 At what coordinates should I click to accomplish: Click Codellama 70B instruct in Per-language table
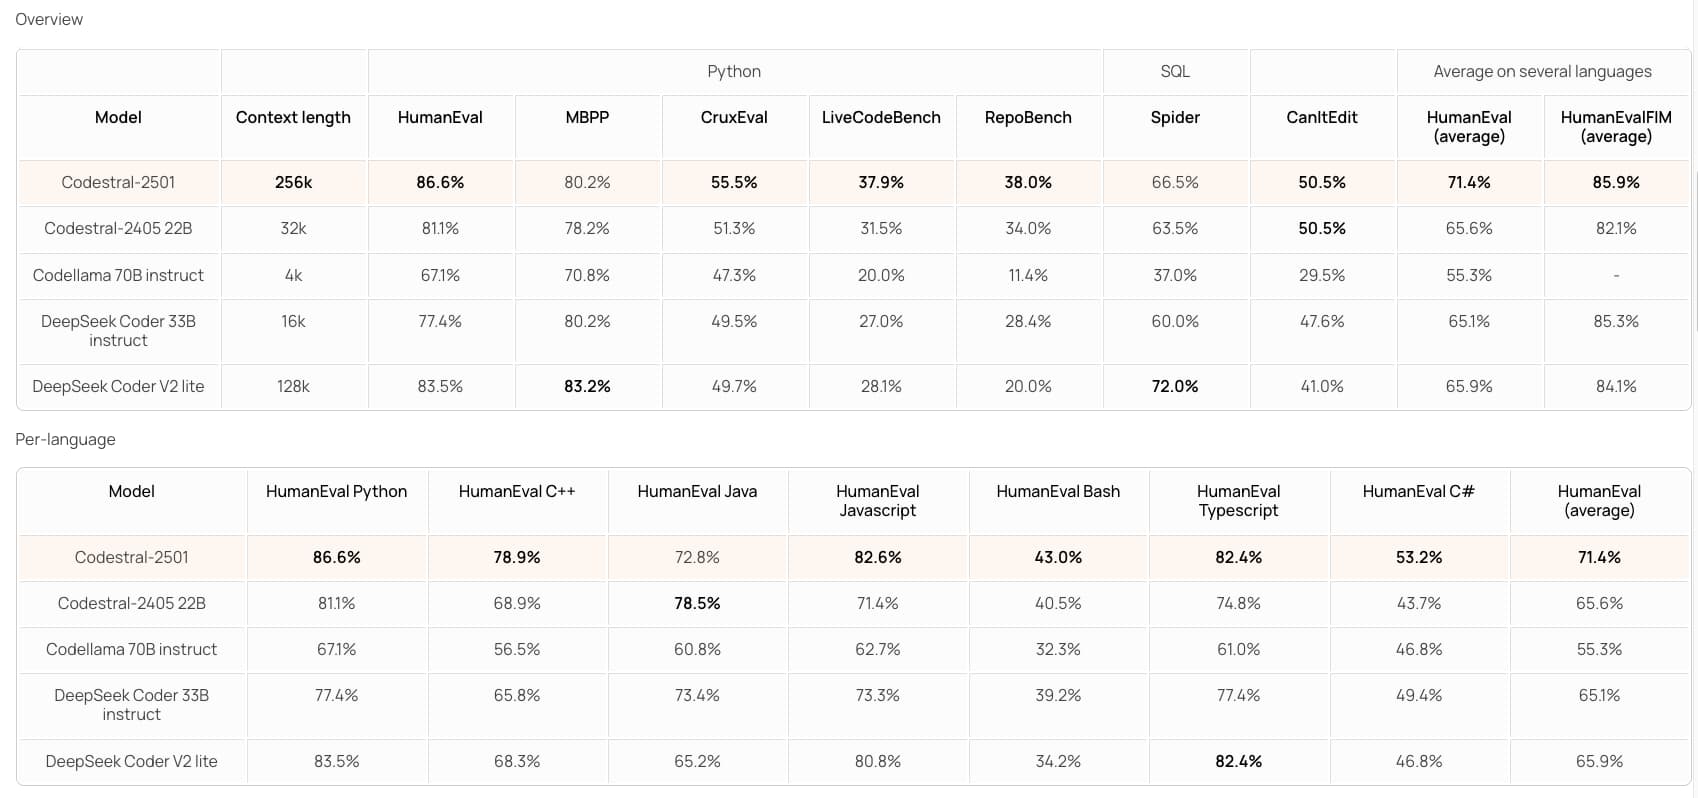pyautogui.click(x=131, y=649)
